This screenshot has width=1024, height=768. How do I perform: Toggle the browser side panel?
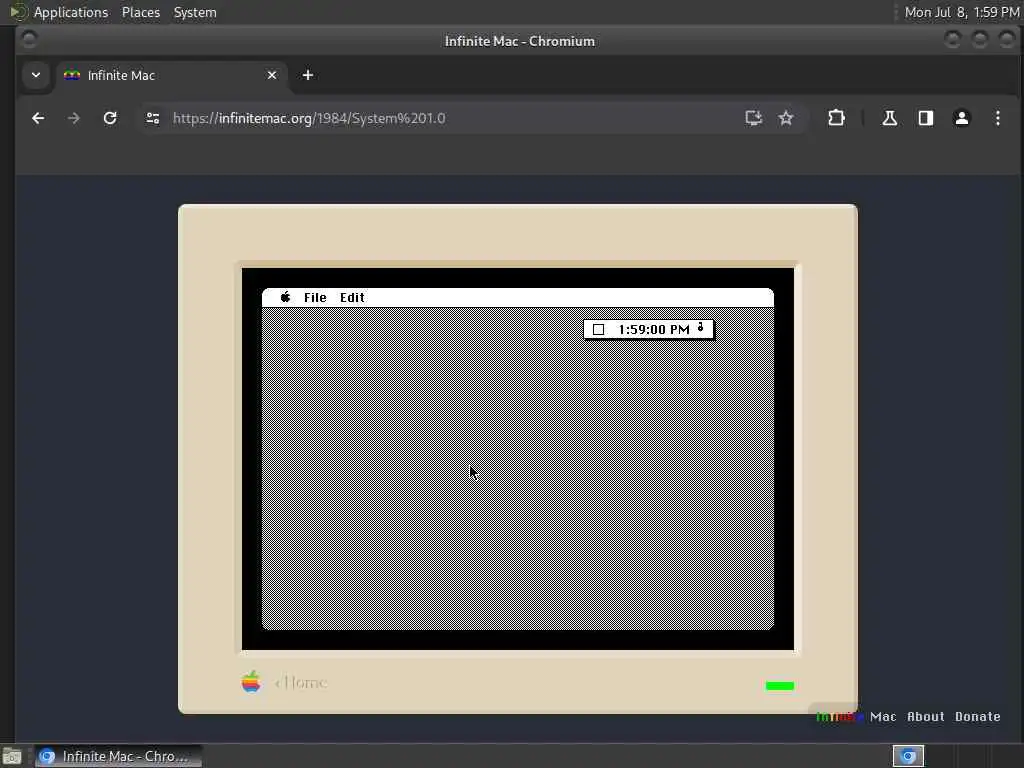(925, 118)
